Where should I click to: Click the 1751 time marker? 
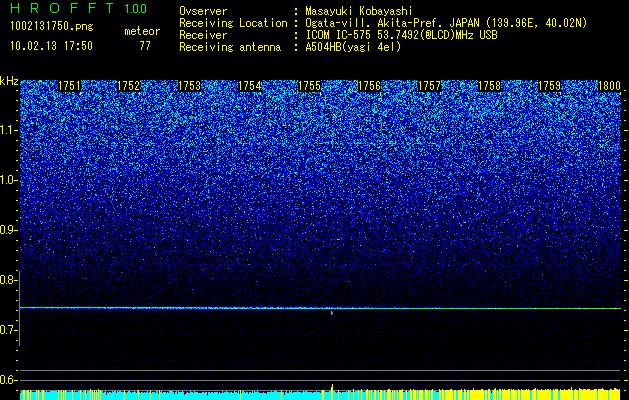pyautogui.click(x=69, y=86)
